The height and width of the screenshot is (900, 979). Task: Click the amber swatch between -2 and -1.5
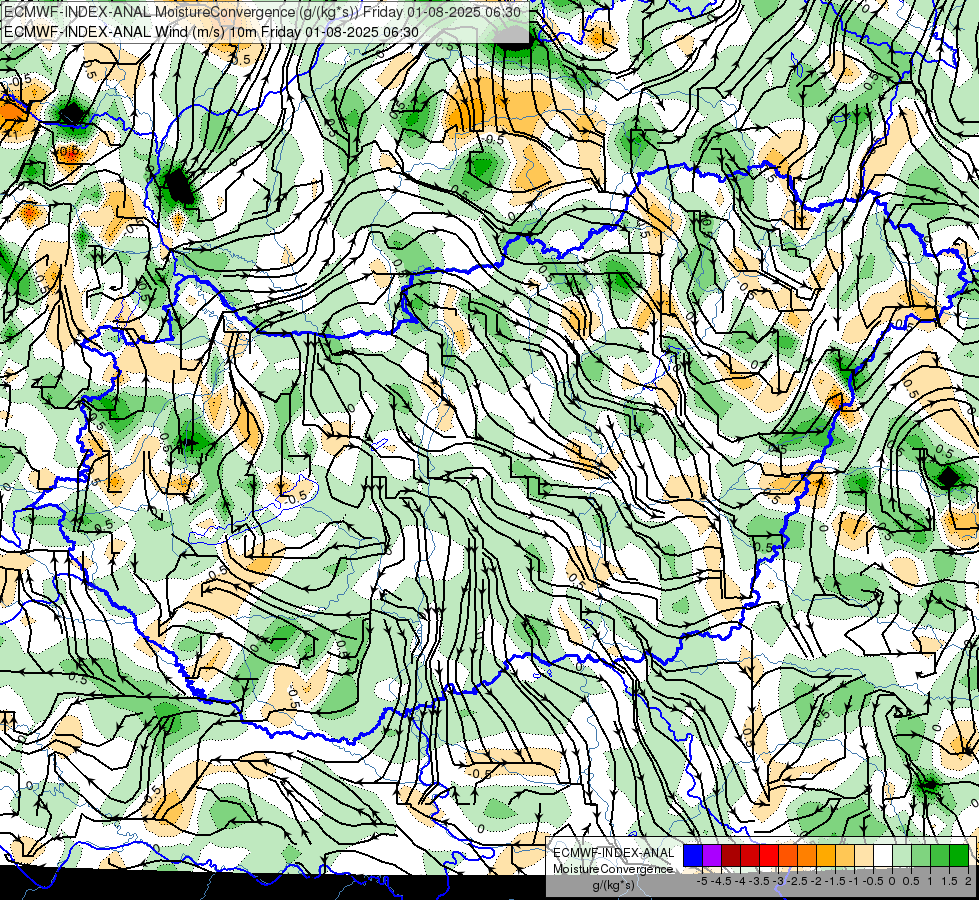click(826, 856)
